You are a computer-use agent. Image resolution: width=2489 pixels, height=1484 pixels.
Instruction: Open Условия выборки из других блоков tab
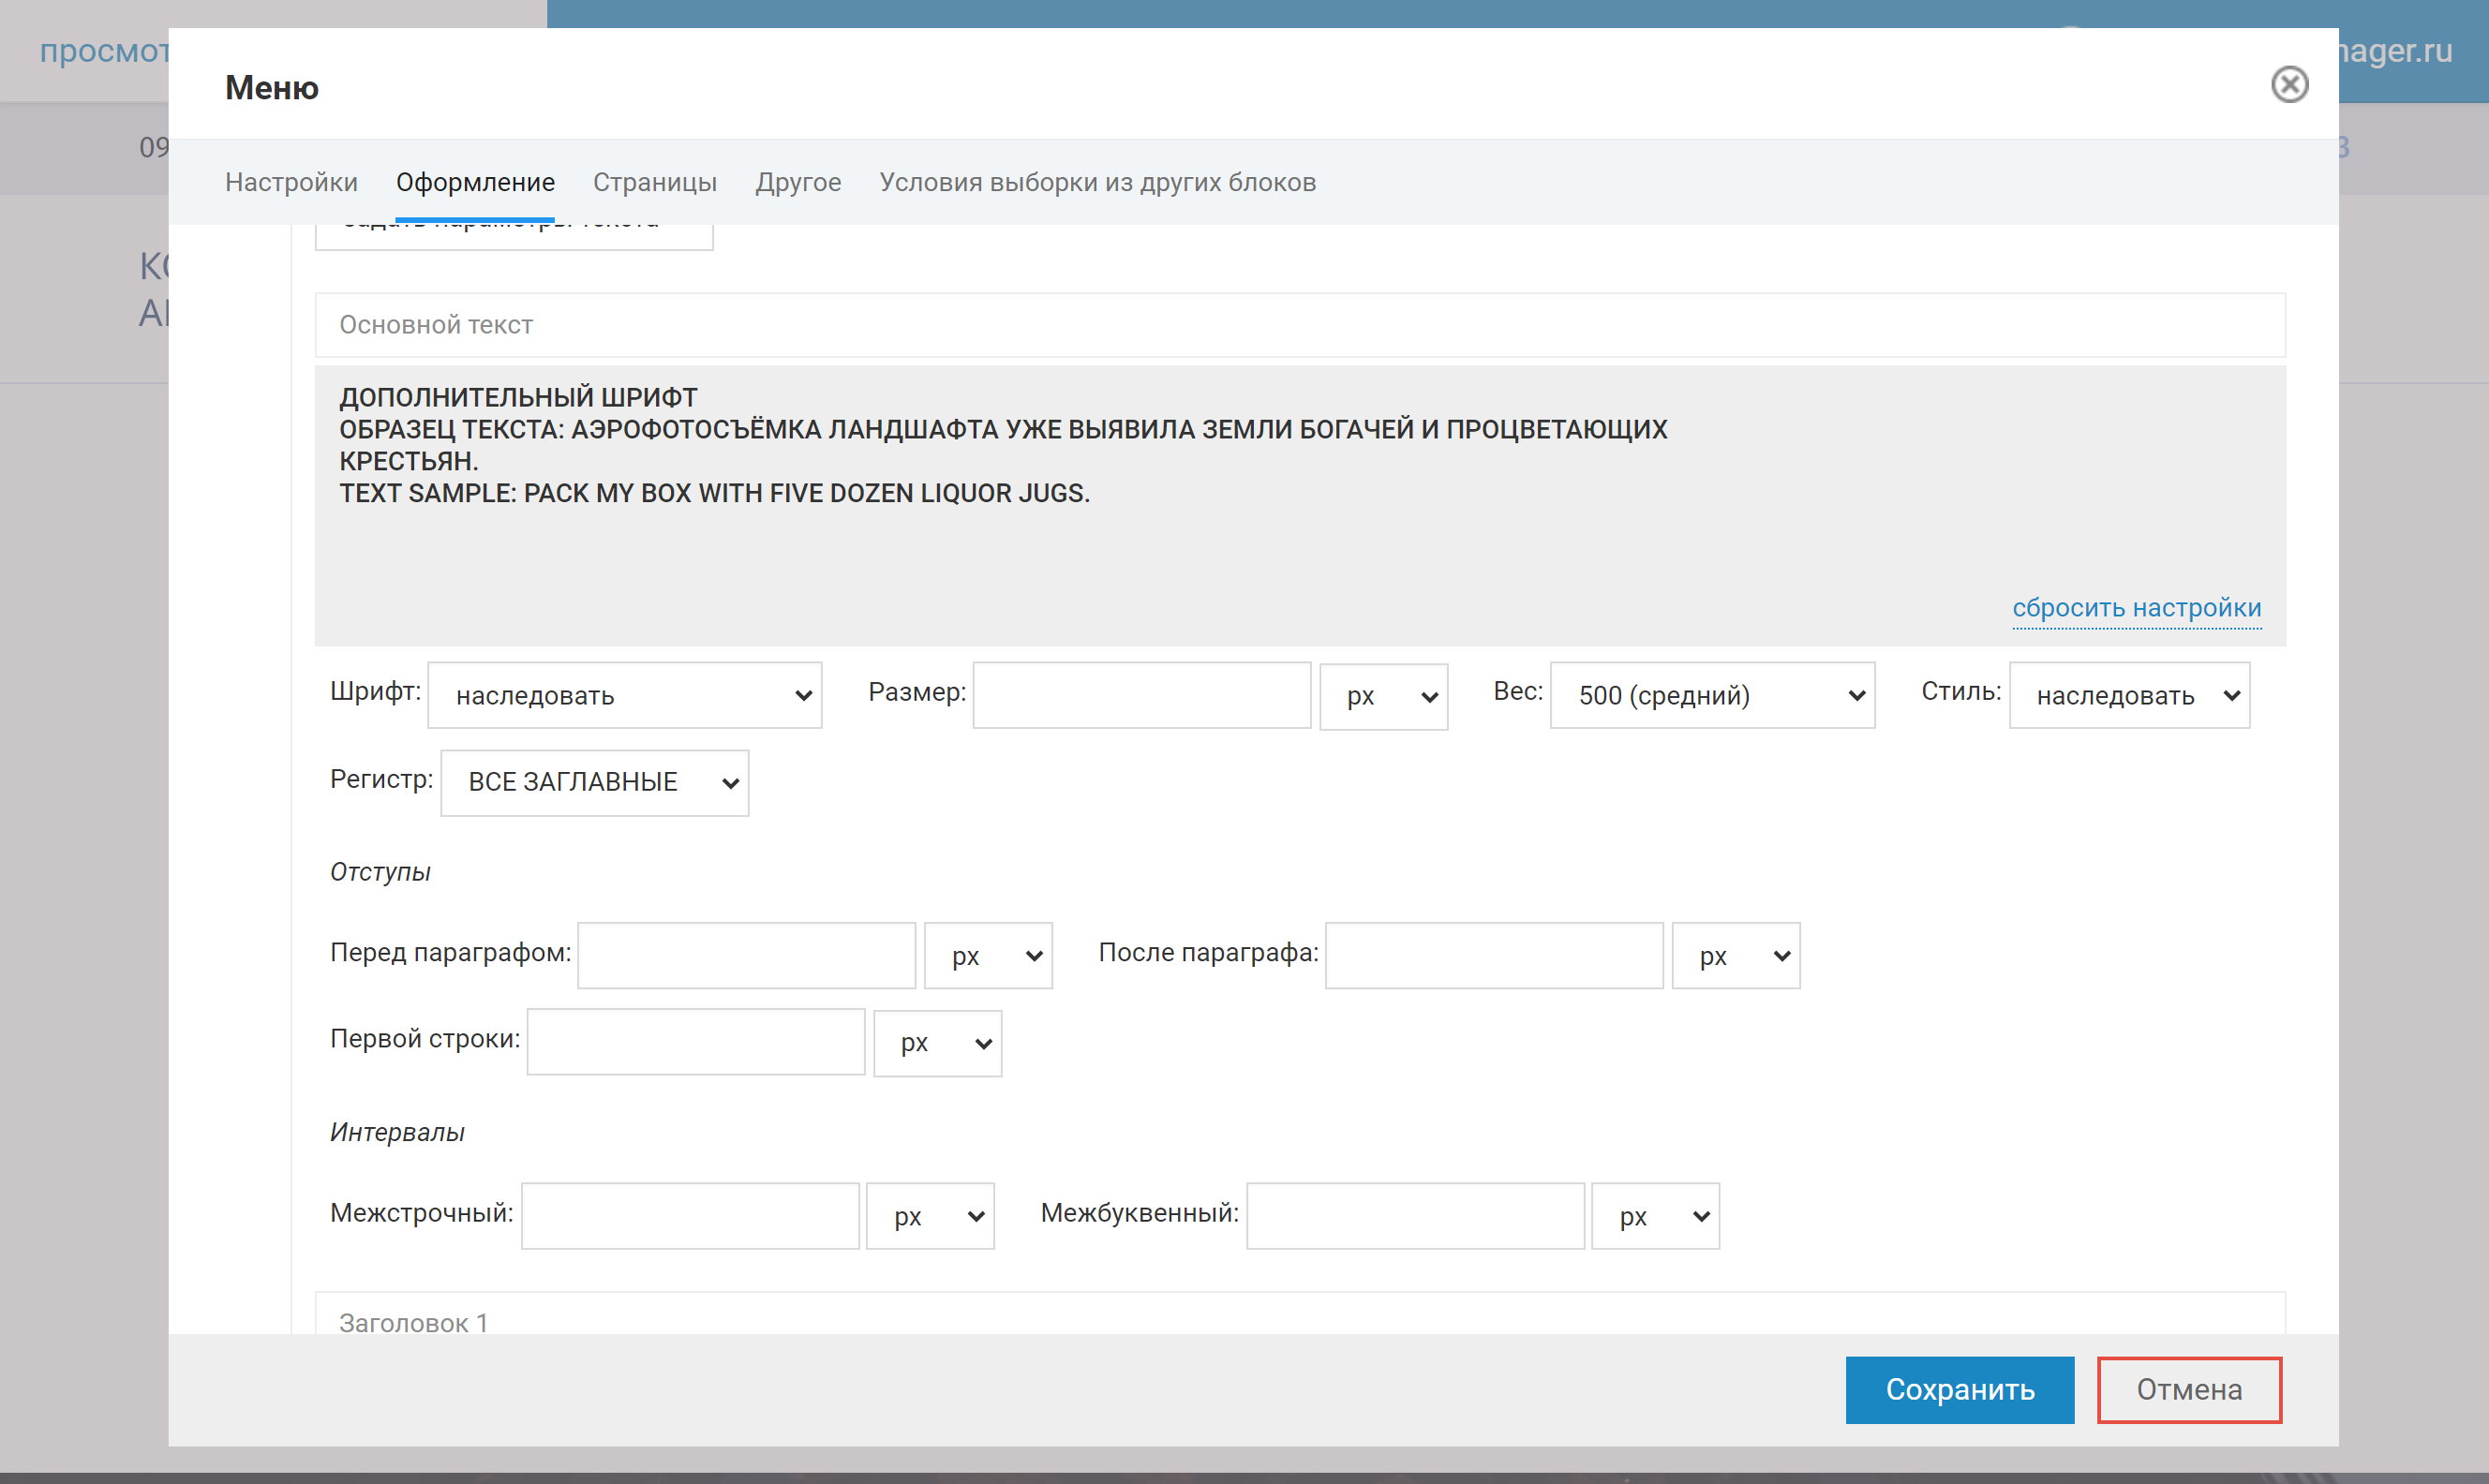1097,182
